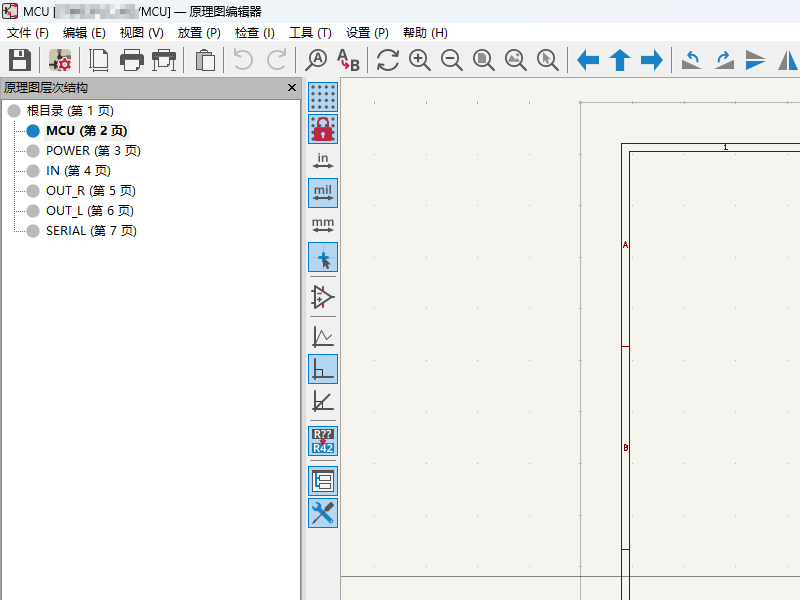Screen dimensions: 800x600
Task: Open the 视图 (V) menu
Action: [x=141, y=33]
